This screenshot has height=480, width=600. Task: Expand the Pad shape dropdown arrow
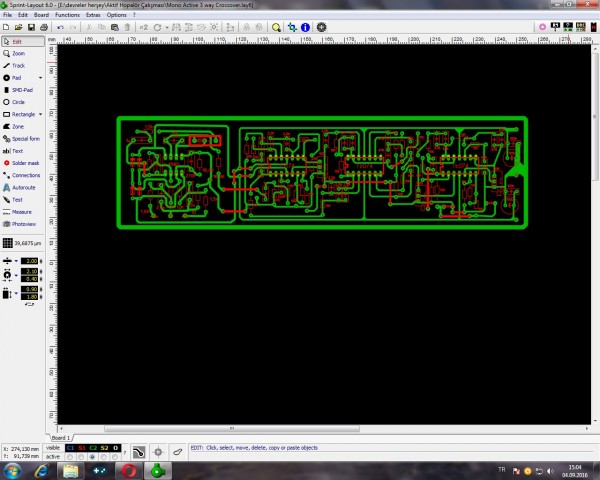pos(41,77)
